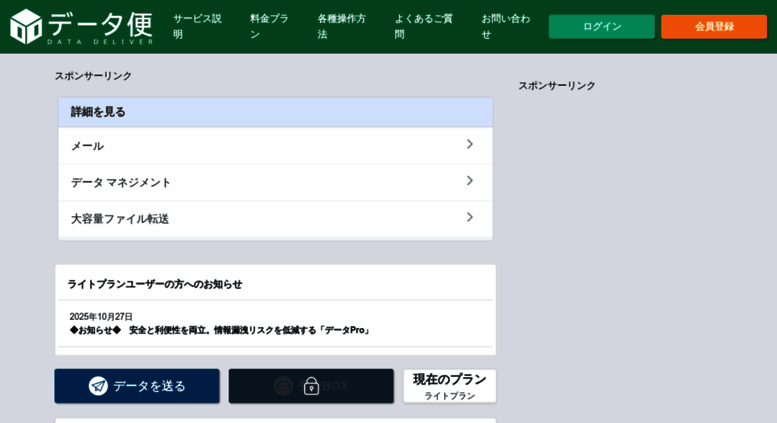Expand the データ マネジメント chevron arrow
Viewport: 777px width, 423px height.
coord(470,181)
